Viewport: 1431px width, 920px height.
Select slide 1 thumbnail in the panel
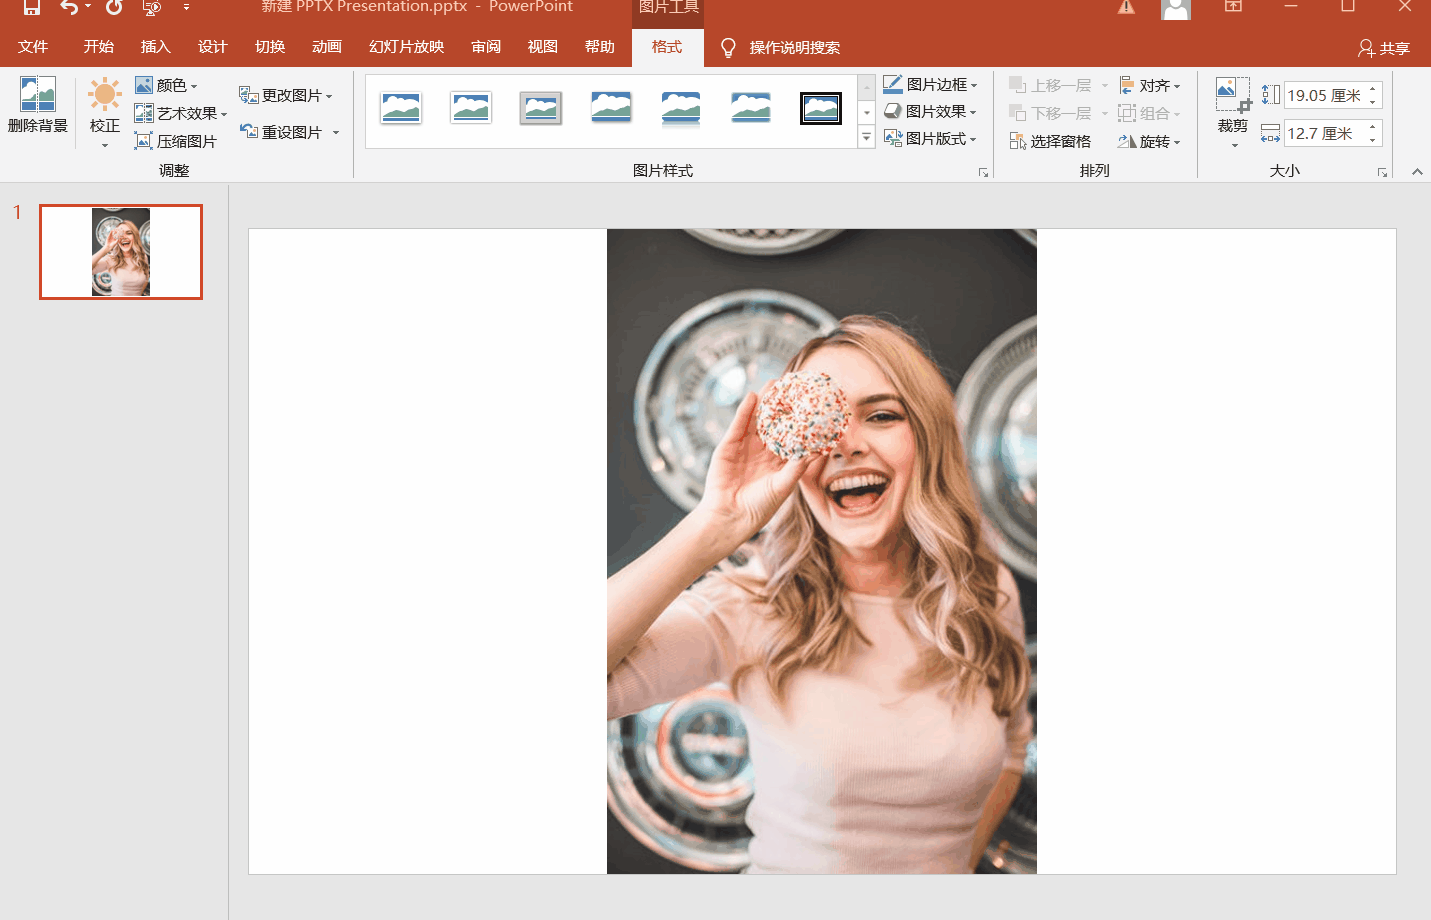[121, 252]
